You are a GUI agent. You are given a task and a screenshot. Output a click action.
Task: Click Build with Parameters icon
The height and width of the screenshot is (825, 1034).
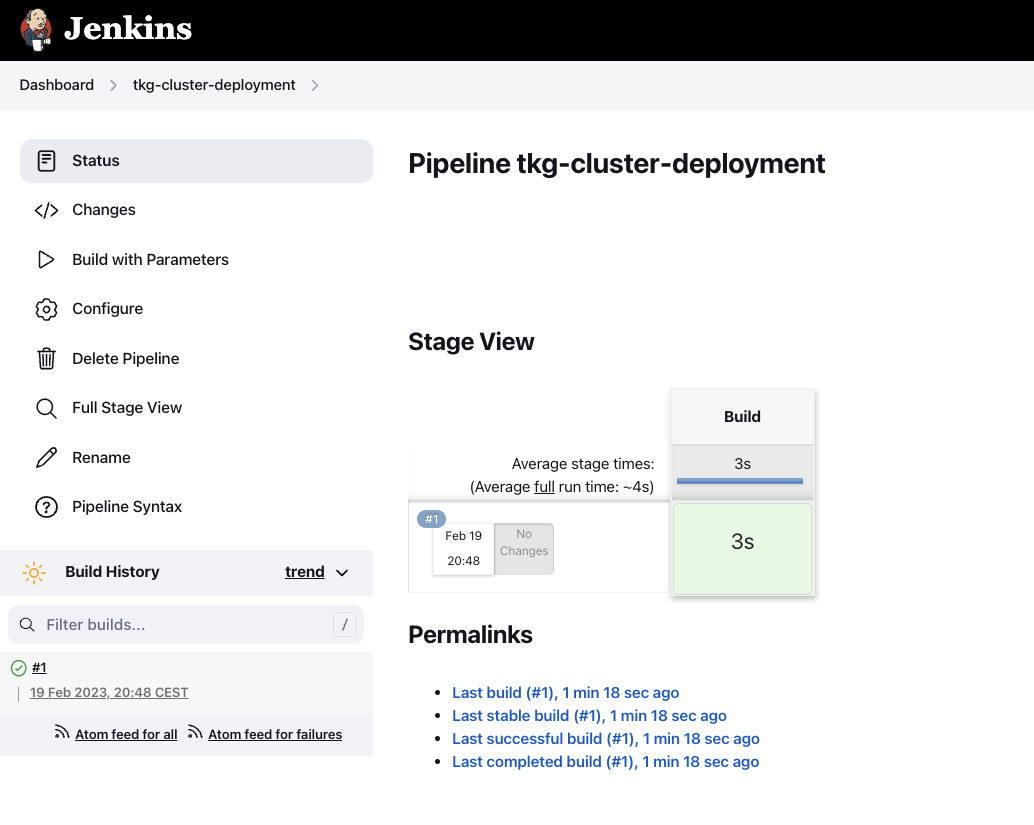click(x=46, y=259)
